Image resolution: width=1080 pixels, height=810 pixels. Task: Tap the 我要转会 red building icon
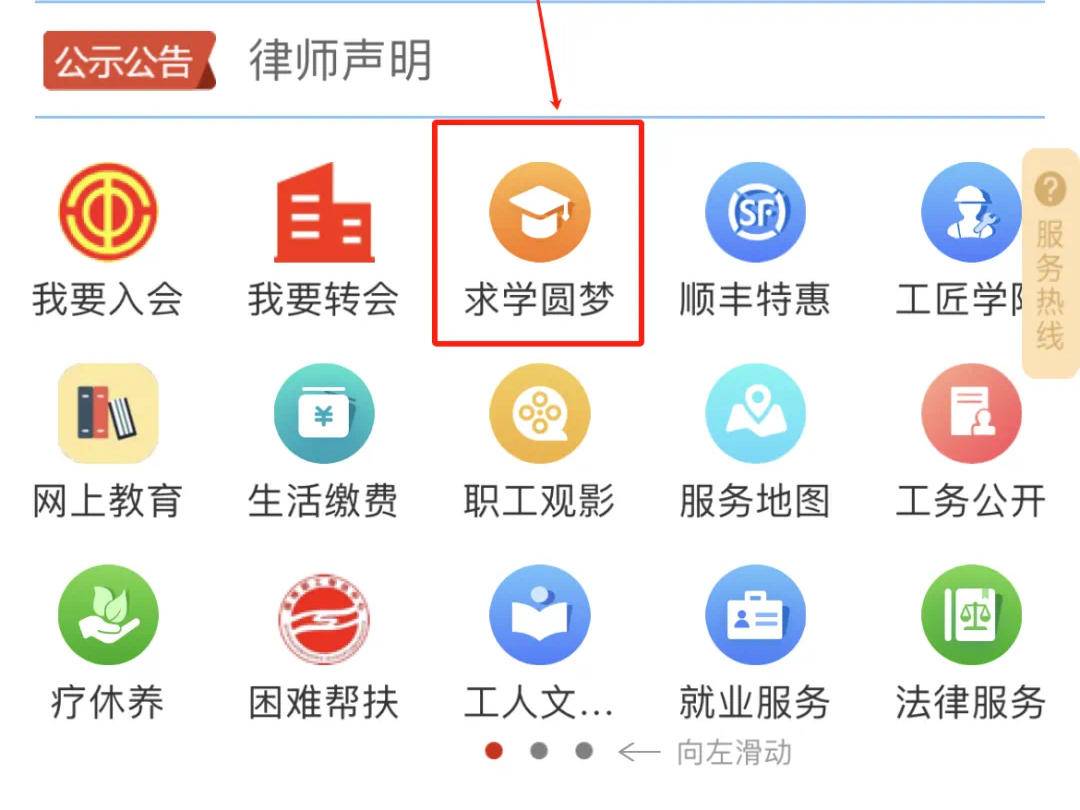point(324,212)
